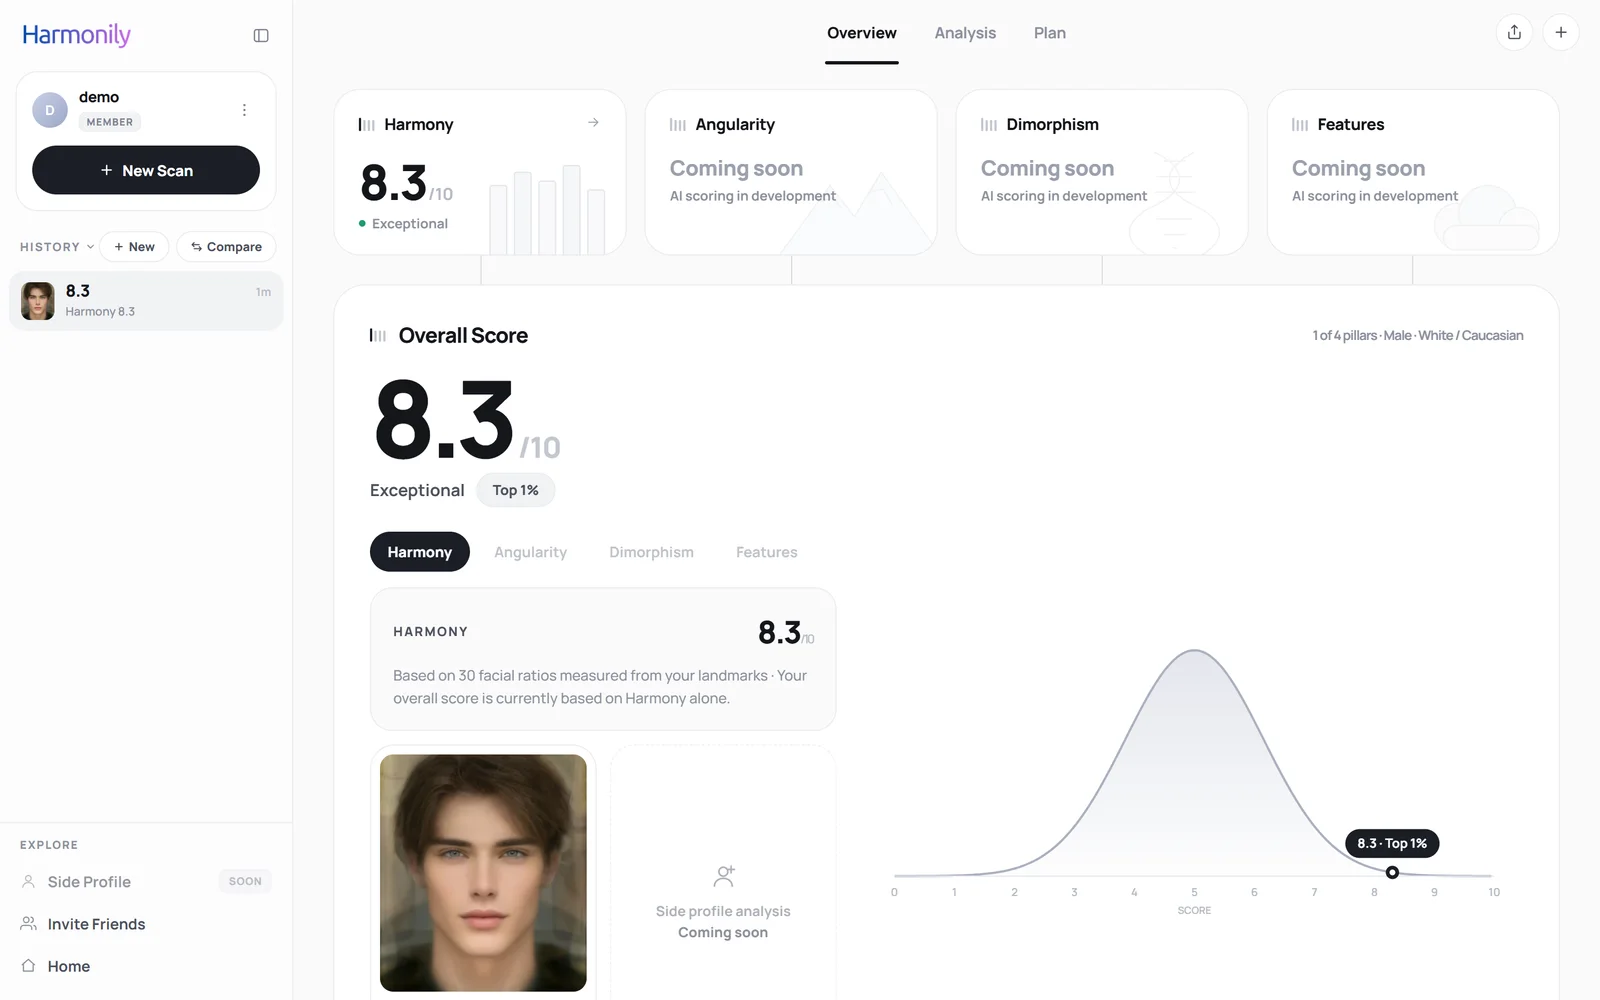Open the Angularity coming soon card
This screenshot has height=1000, width=1600.
791,172
